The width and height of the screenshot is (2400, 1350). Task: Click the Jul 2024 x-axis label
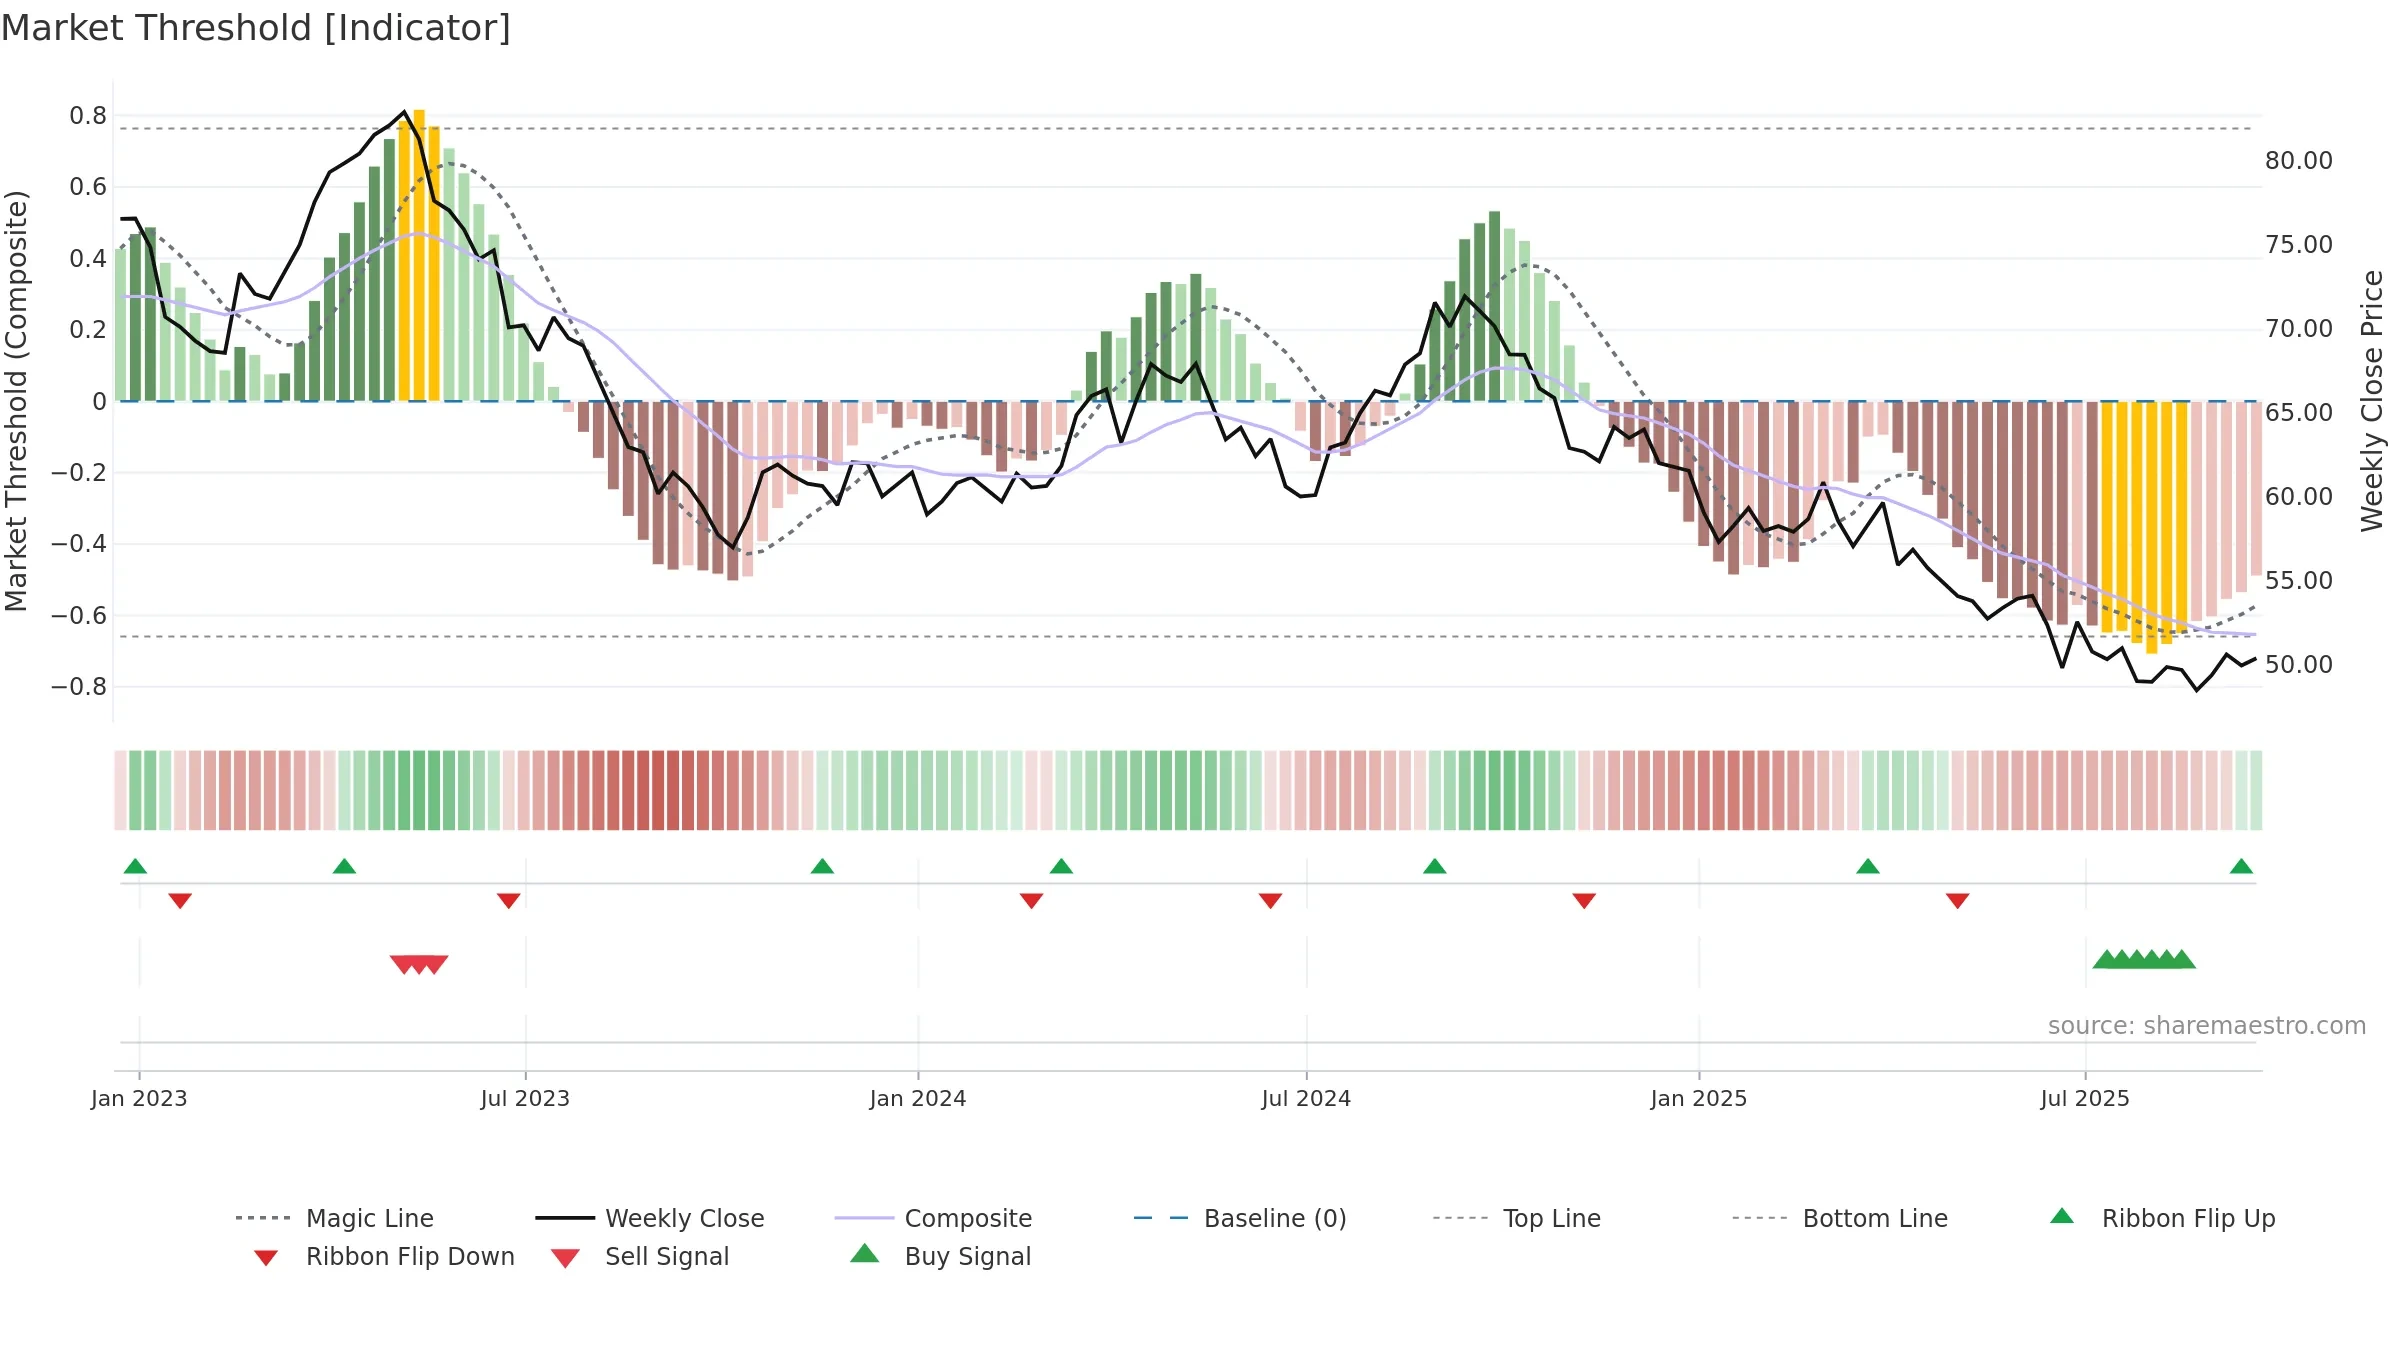1306,1098
